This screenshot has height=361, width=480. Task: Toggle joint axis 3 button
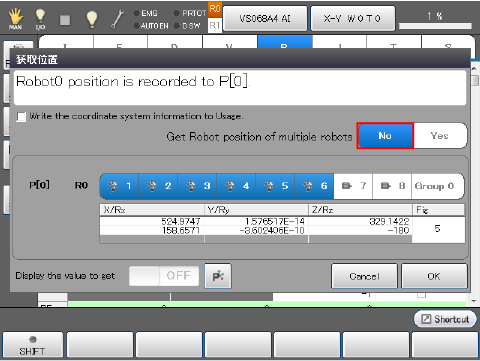(x=197, y=186)
